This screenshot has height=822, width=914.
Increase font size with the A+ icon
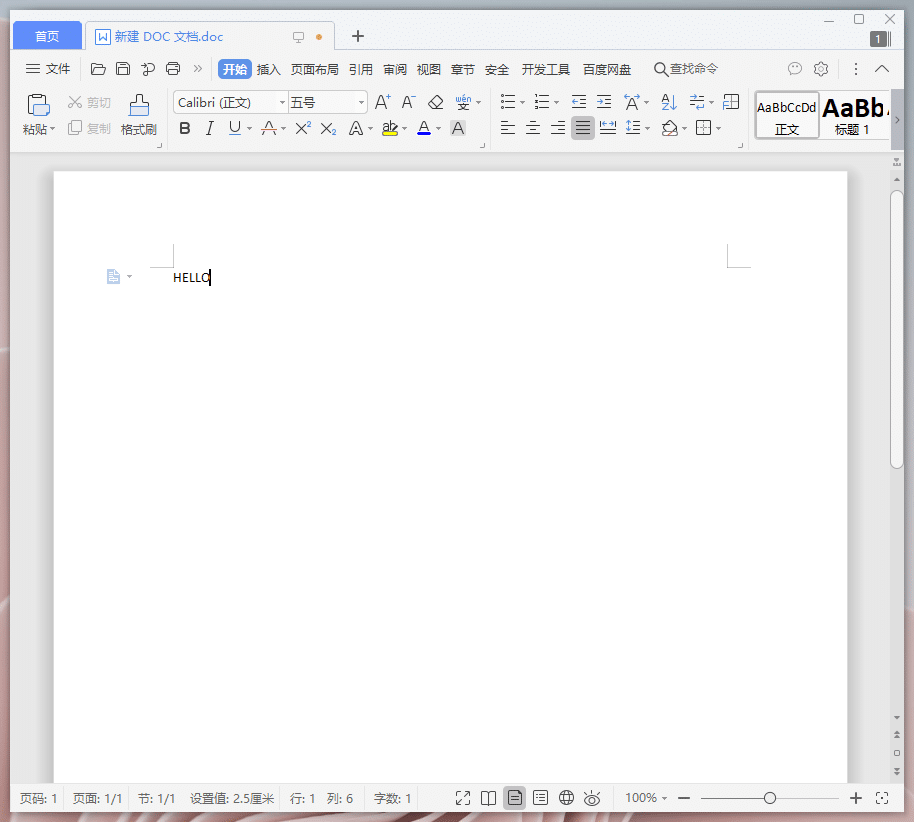[382, 102]
